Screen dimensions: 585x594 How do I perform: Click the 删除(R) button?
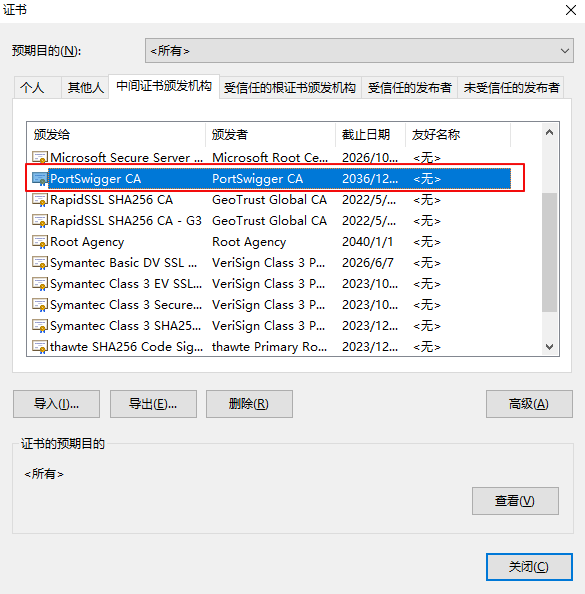pos(249,404)
